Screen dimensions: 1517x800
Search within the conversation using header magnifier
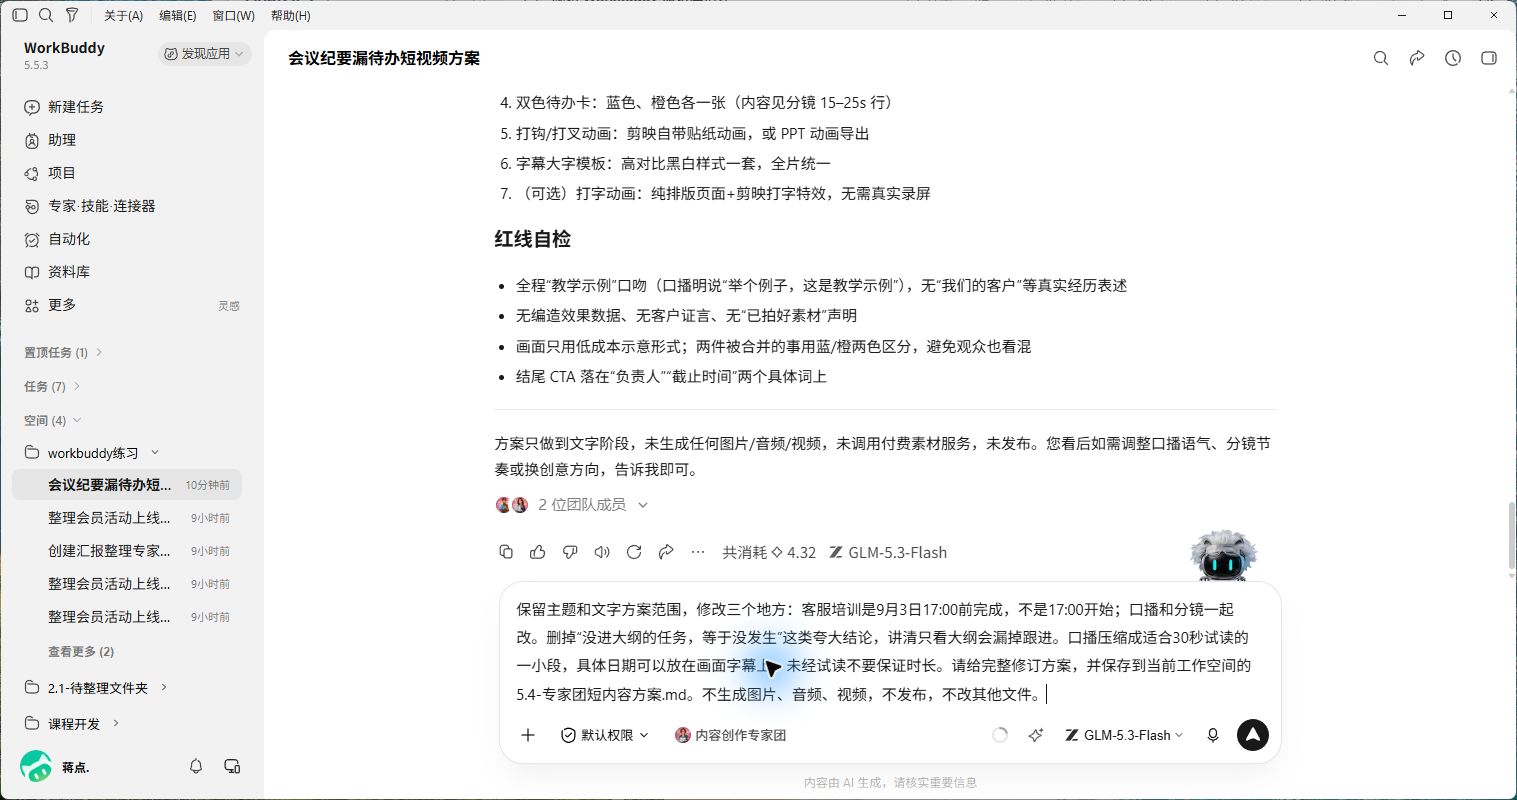[1381, 58]
